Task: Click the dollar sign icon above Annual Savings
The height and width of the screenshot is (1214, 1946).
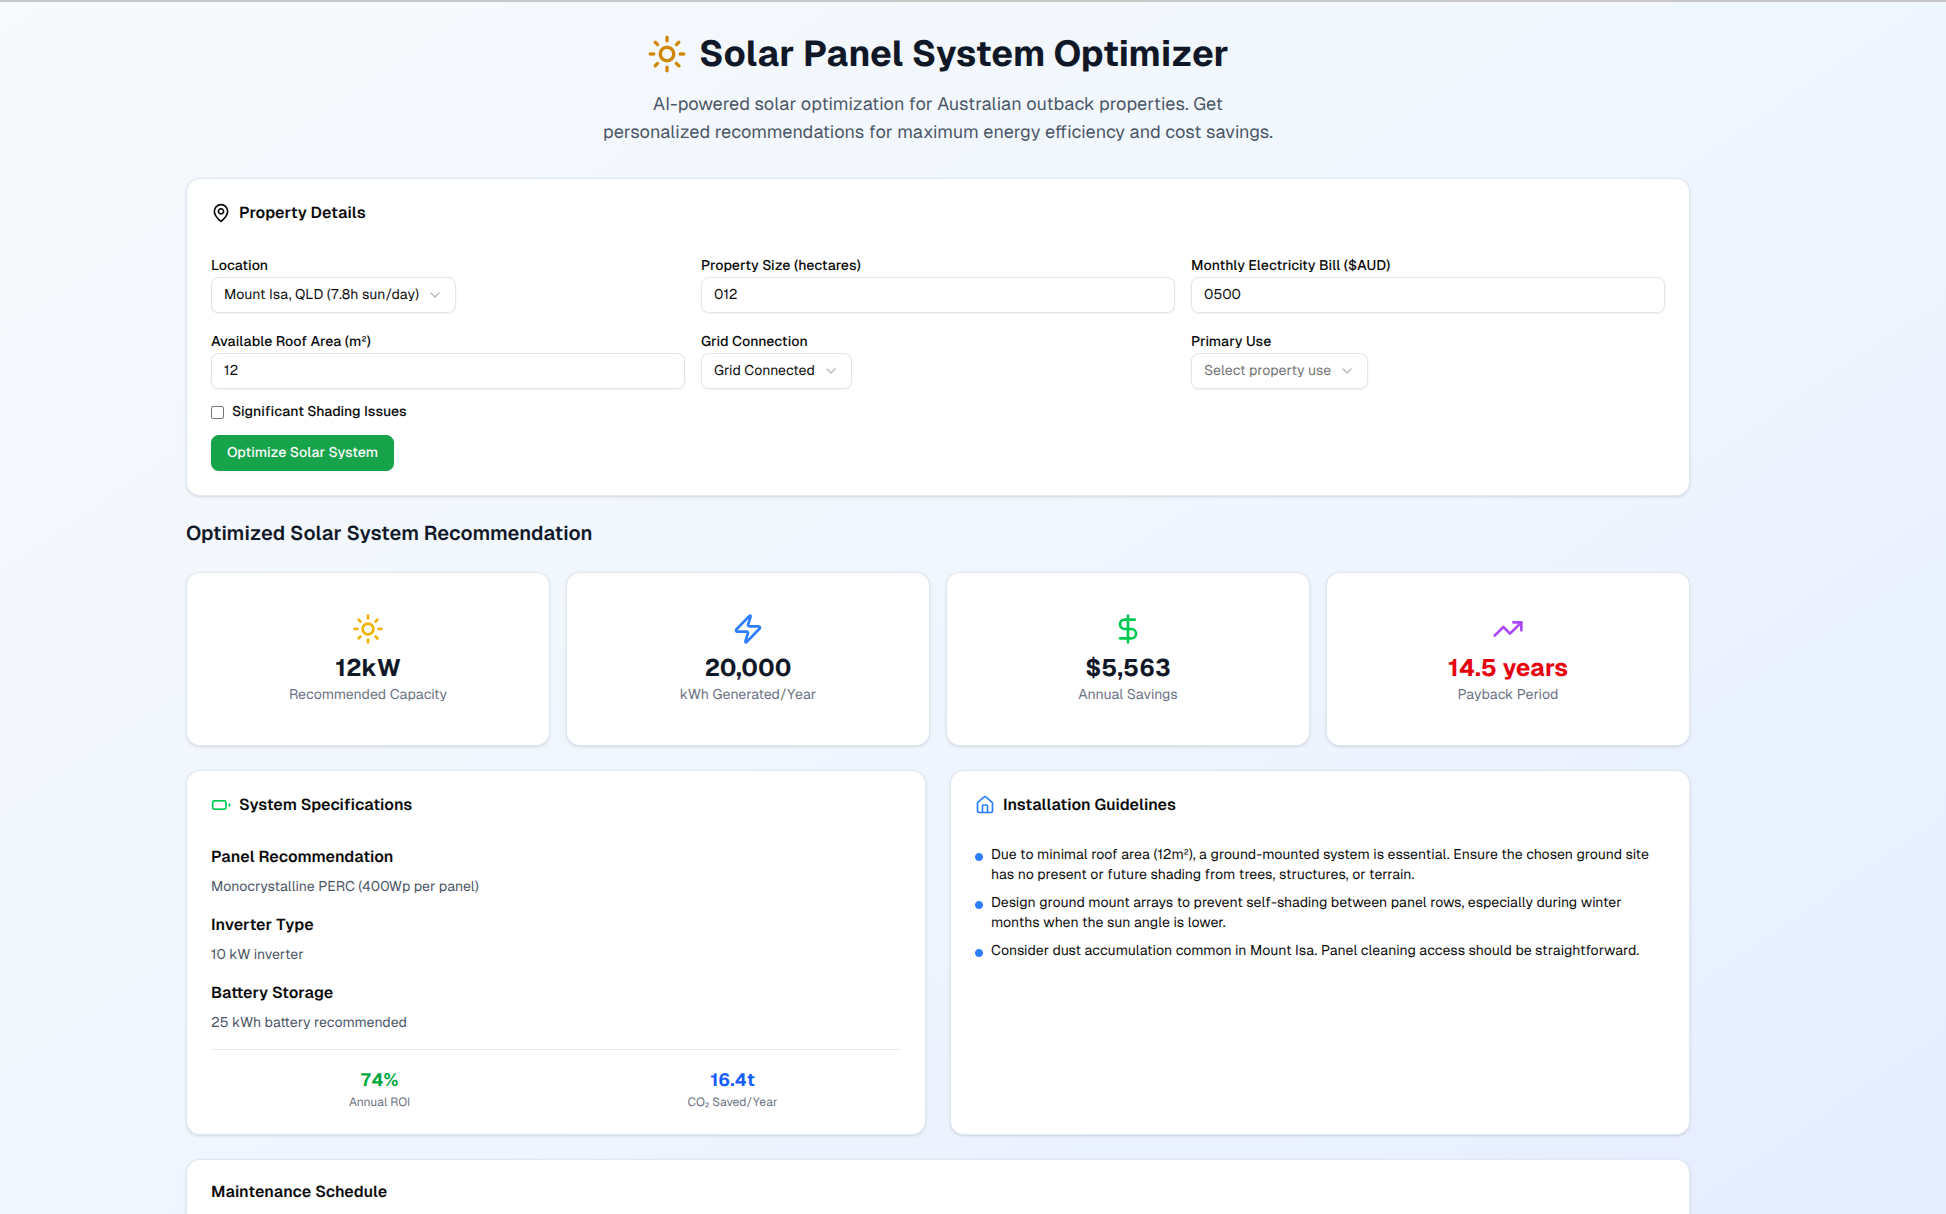Action: tap(1127, 629)
